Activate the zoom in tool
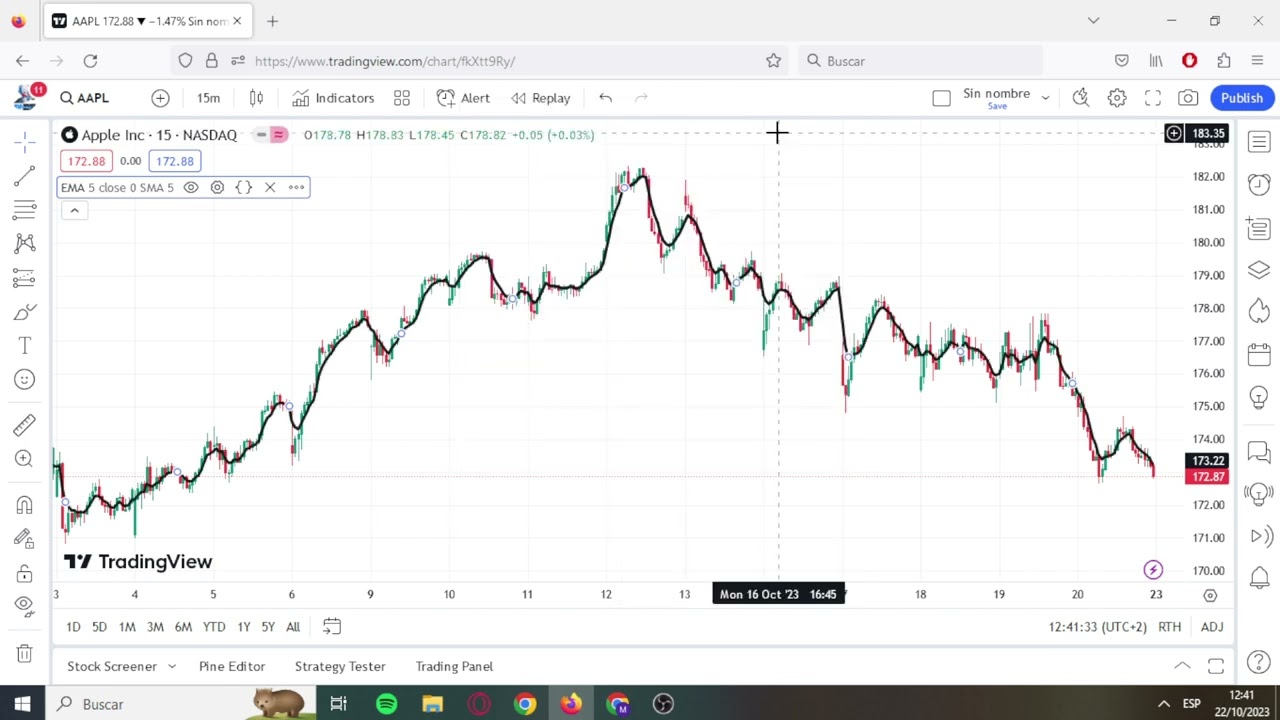Image resolution: width=1280 pixels, height=720 pixels. (x=25, y=459)
